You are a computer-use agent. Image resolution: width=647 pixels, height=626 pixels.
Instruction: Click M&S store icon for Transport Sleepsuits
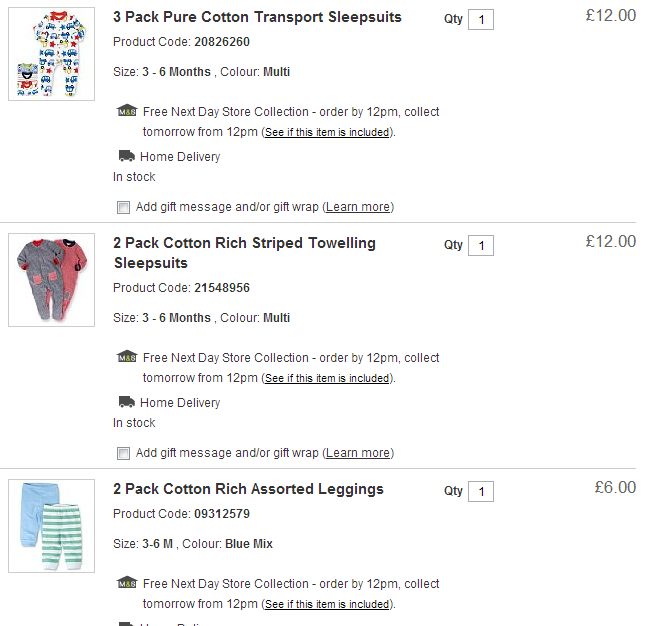click(x=126, y=111)
